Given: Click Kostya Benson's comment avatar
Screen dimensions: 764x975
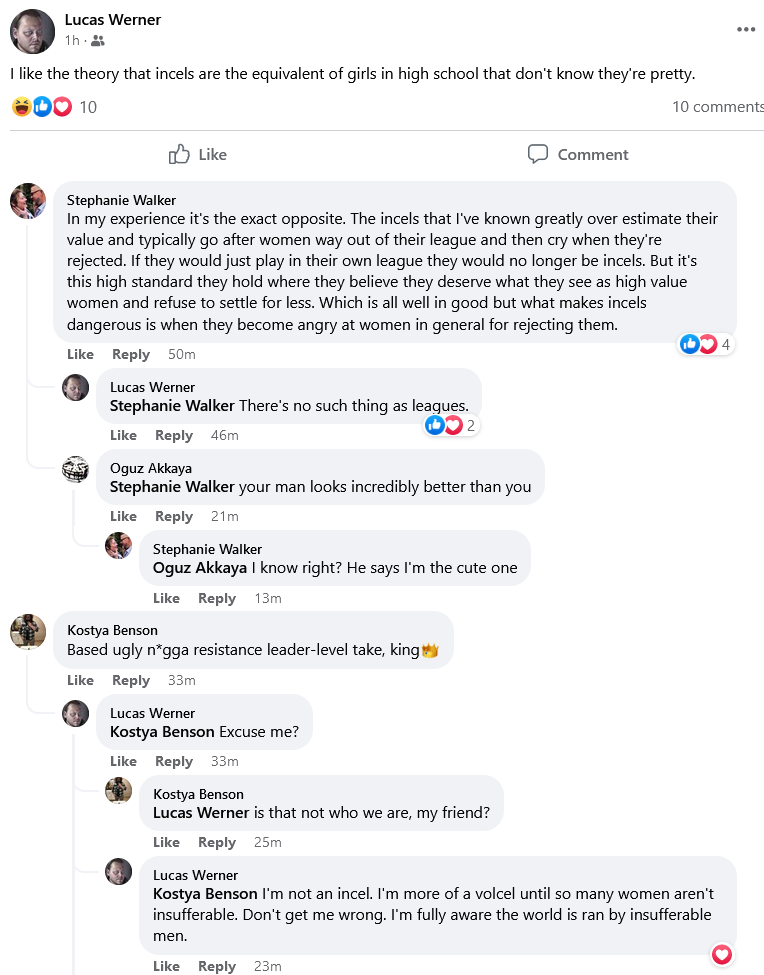Looking at the screenshot, I should click(28, 631).
